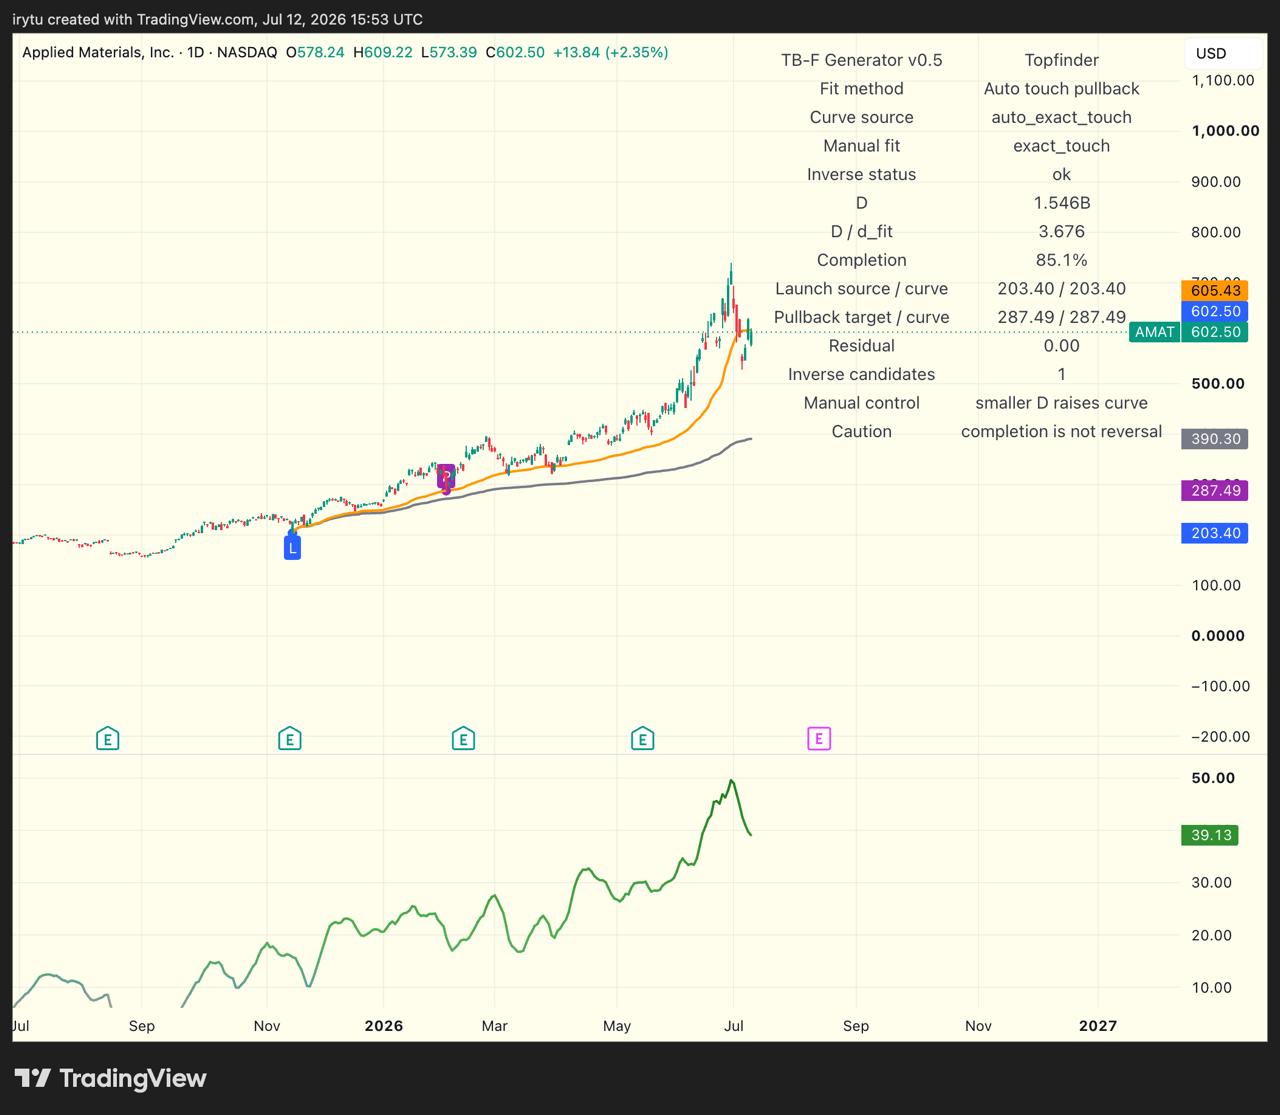Click the Residual label
This screenshot has height=1115, width=1280.
(861, 346)
